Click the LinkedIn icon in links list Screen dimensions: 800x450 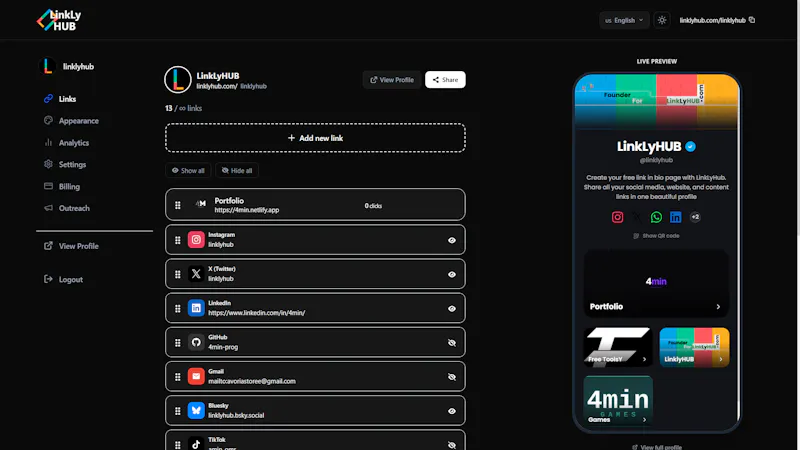(196, 308)
